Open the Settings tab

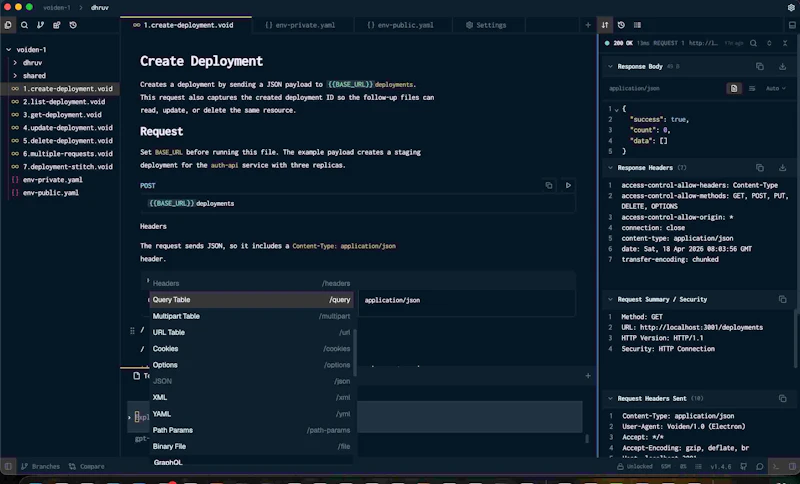pos(486,25)
